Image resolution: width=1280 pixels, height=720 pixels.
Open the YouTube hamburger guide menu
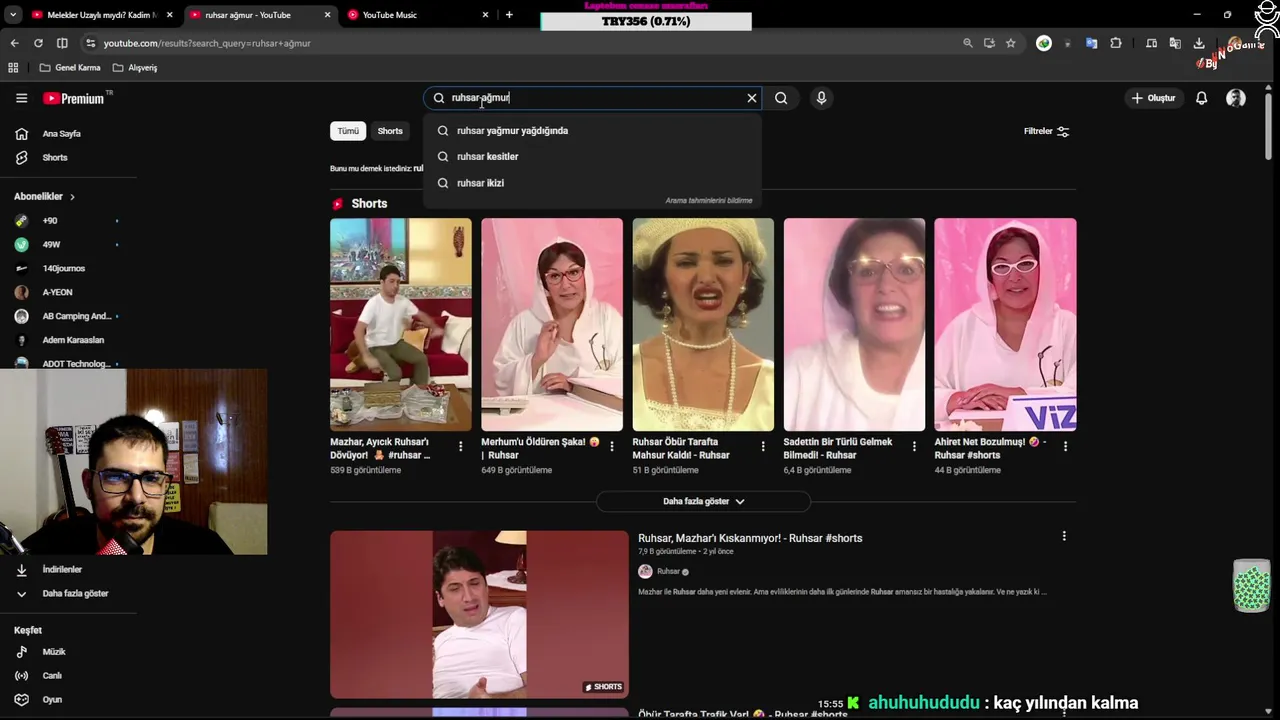(21, 98)
